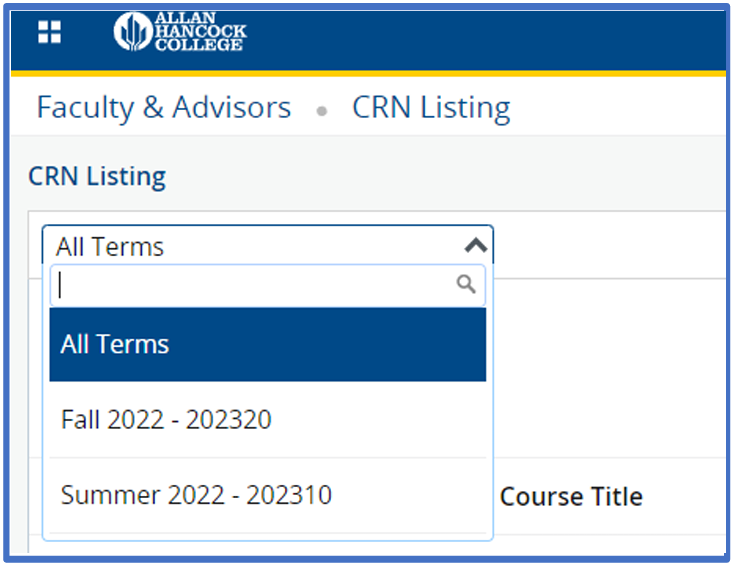Click the Allan Hancock College shield emblem
The width and height of the screenshot is (733, 567).
coord(130,33)
